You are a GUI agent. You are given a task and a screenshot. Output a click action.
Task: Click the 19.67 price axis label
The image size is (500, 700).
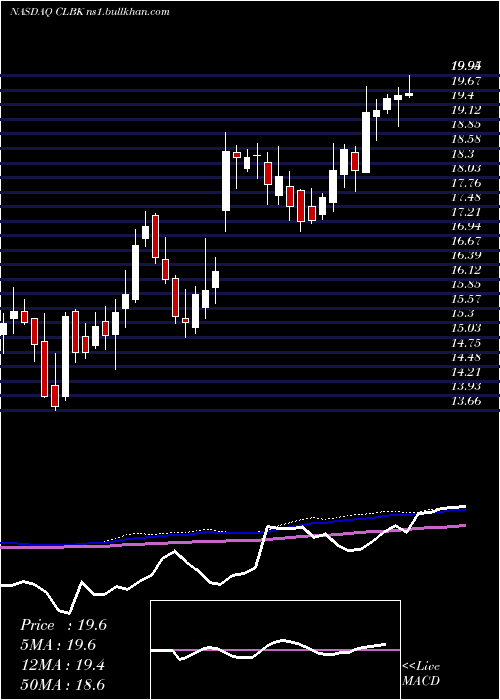coord(466,81)
